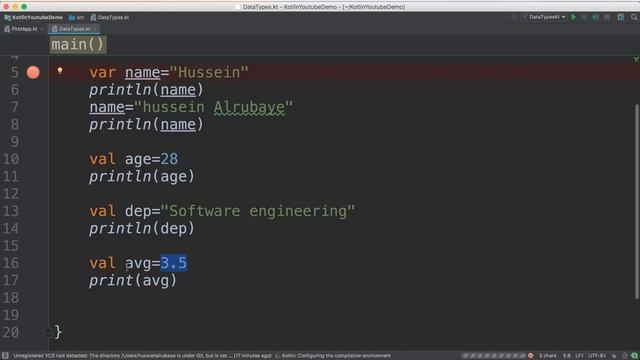The image size is (640, 360).
Task: Click the read-only lock icon in status bar
Action: click(613, 356)
